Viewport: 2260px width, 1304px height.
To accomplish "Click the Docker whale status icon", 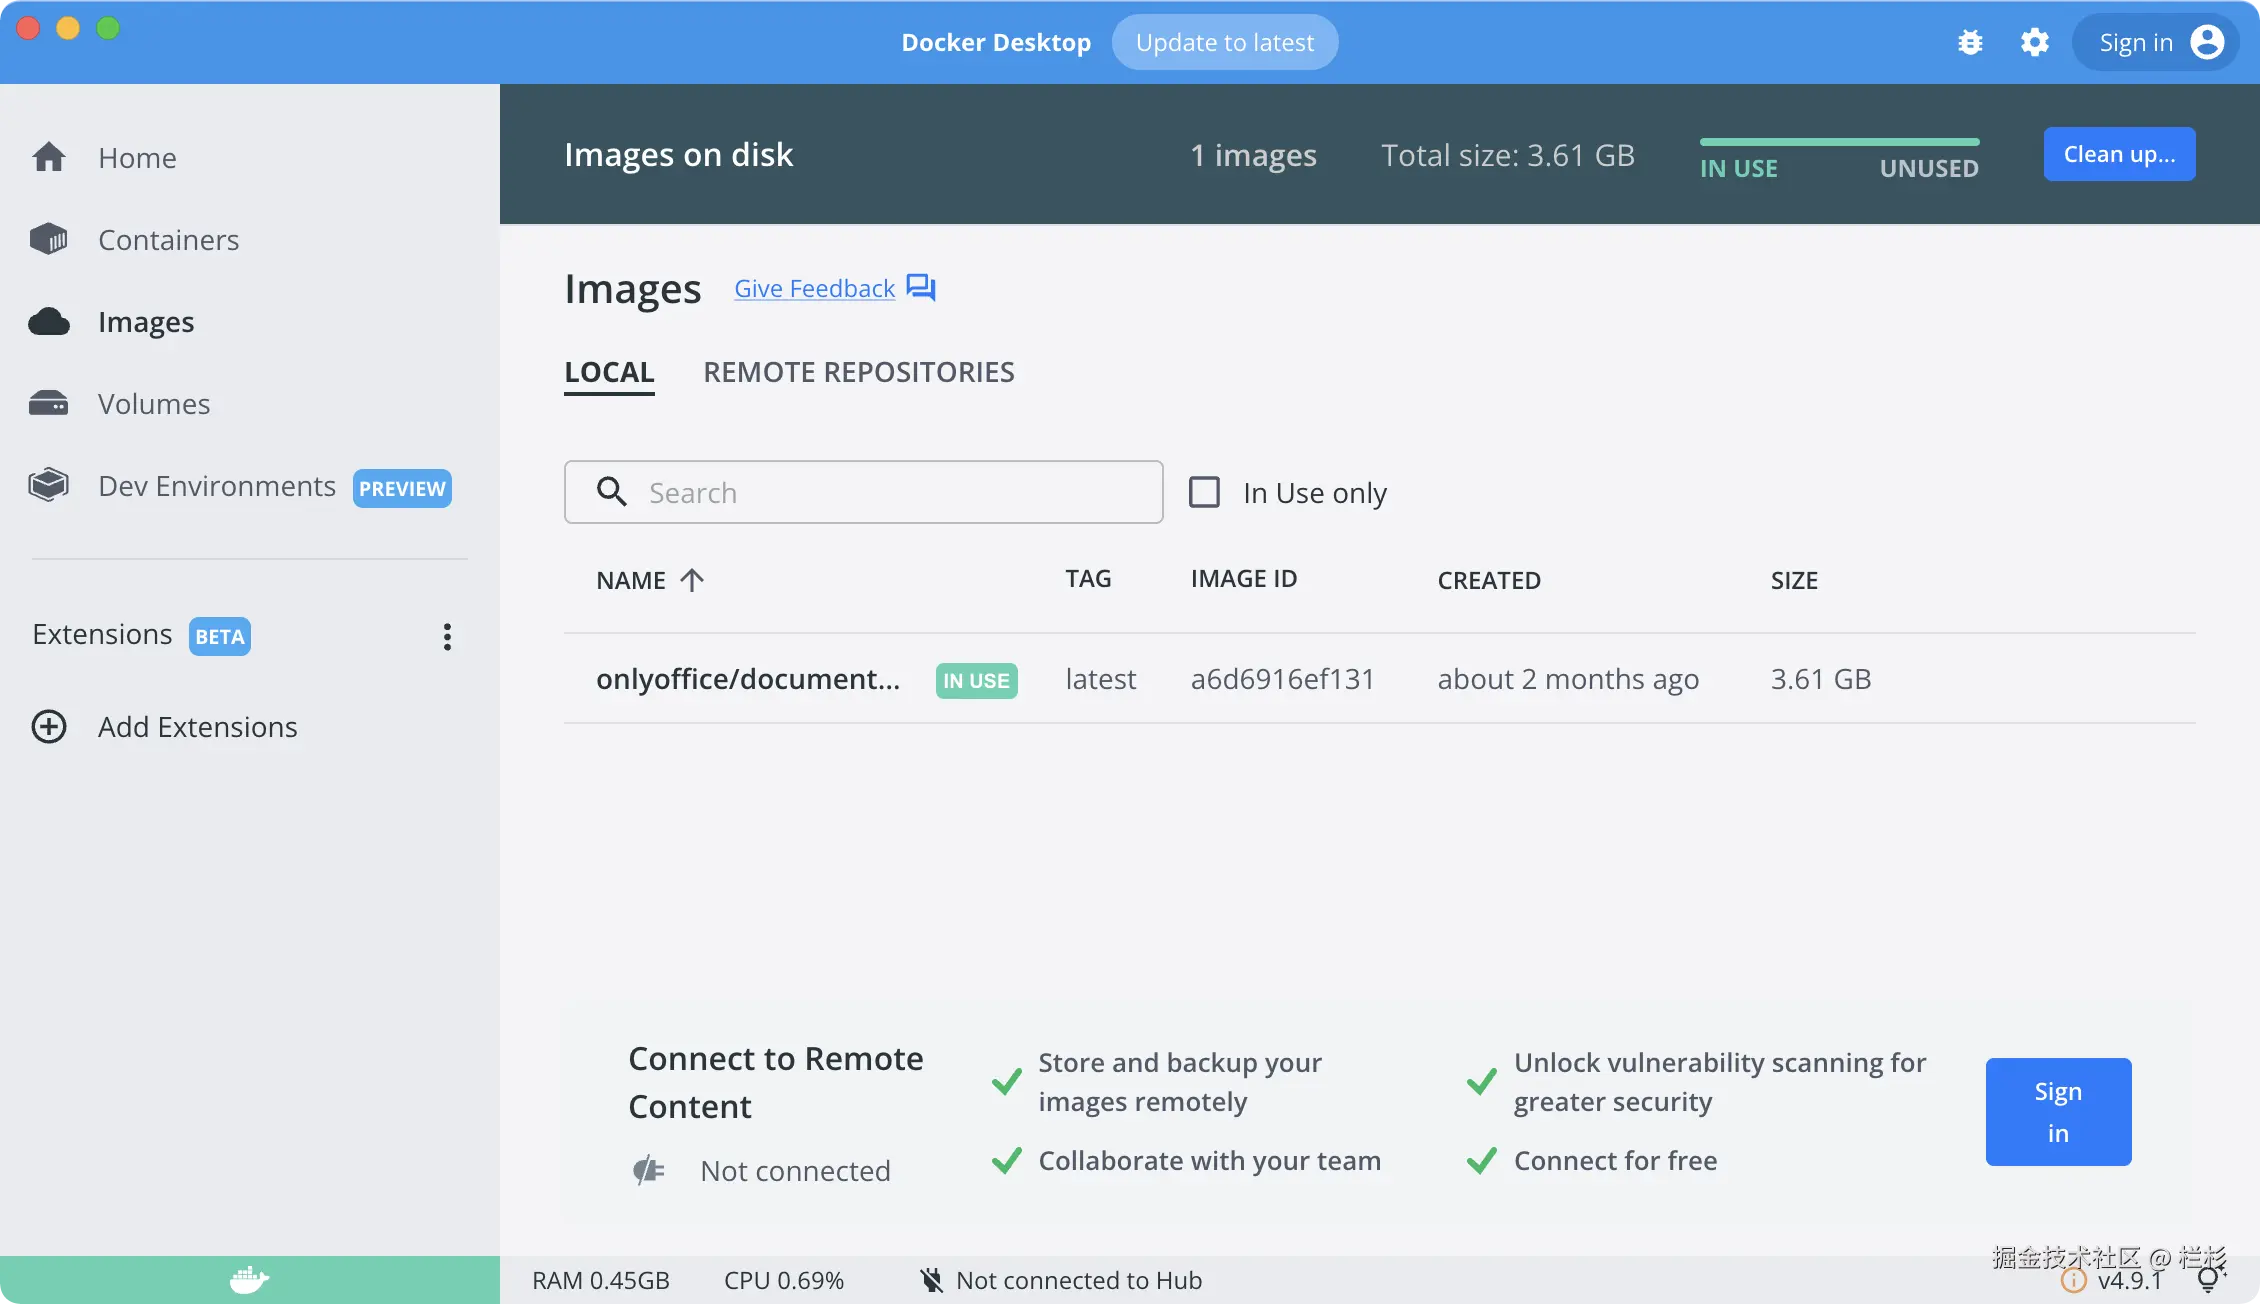I will tap(249, 1280).
